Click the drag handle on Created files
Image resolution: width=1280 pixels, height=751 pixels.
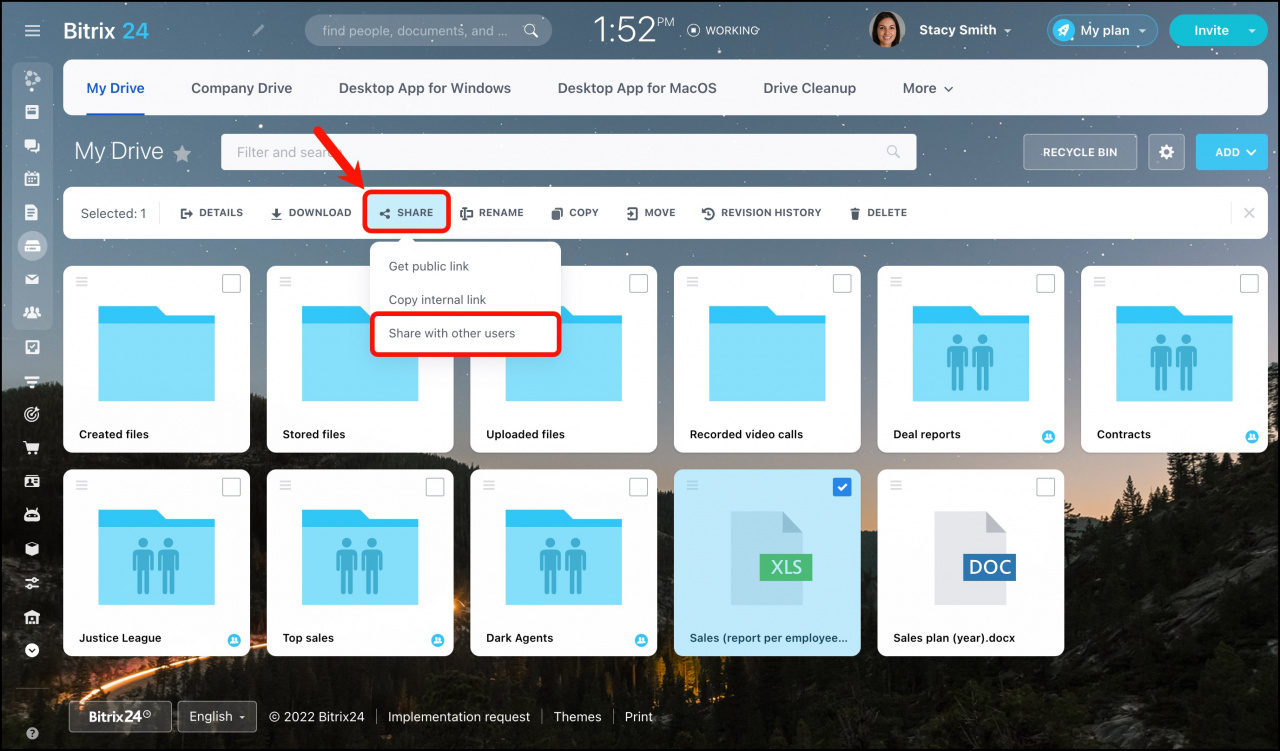click(82, 282)
